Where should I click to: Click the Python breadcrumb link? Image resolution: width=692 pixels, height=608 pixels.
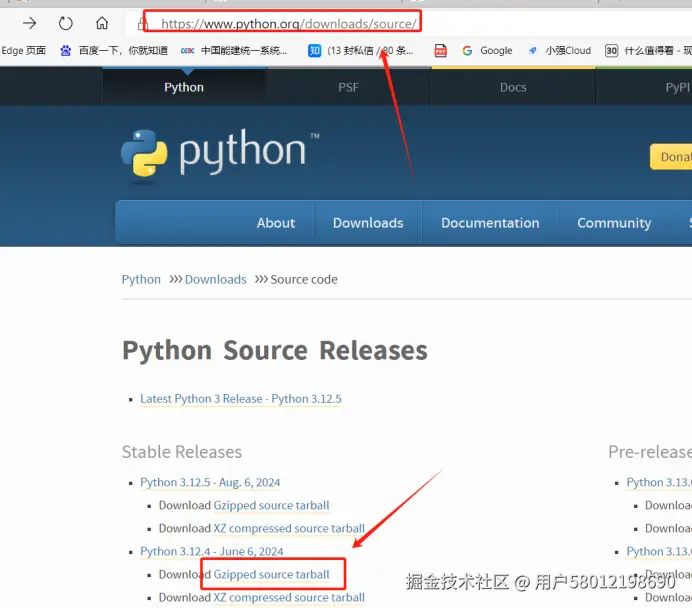(x=141, y=279)
